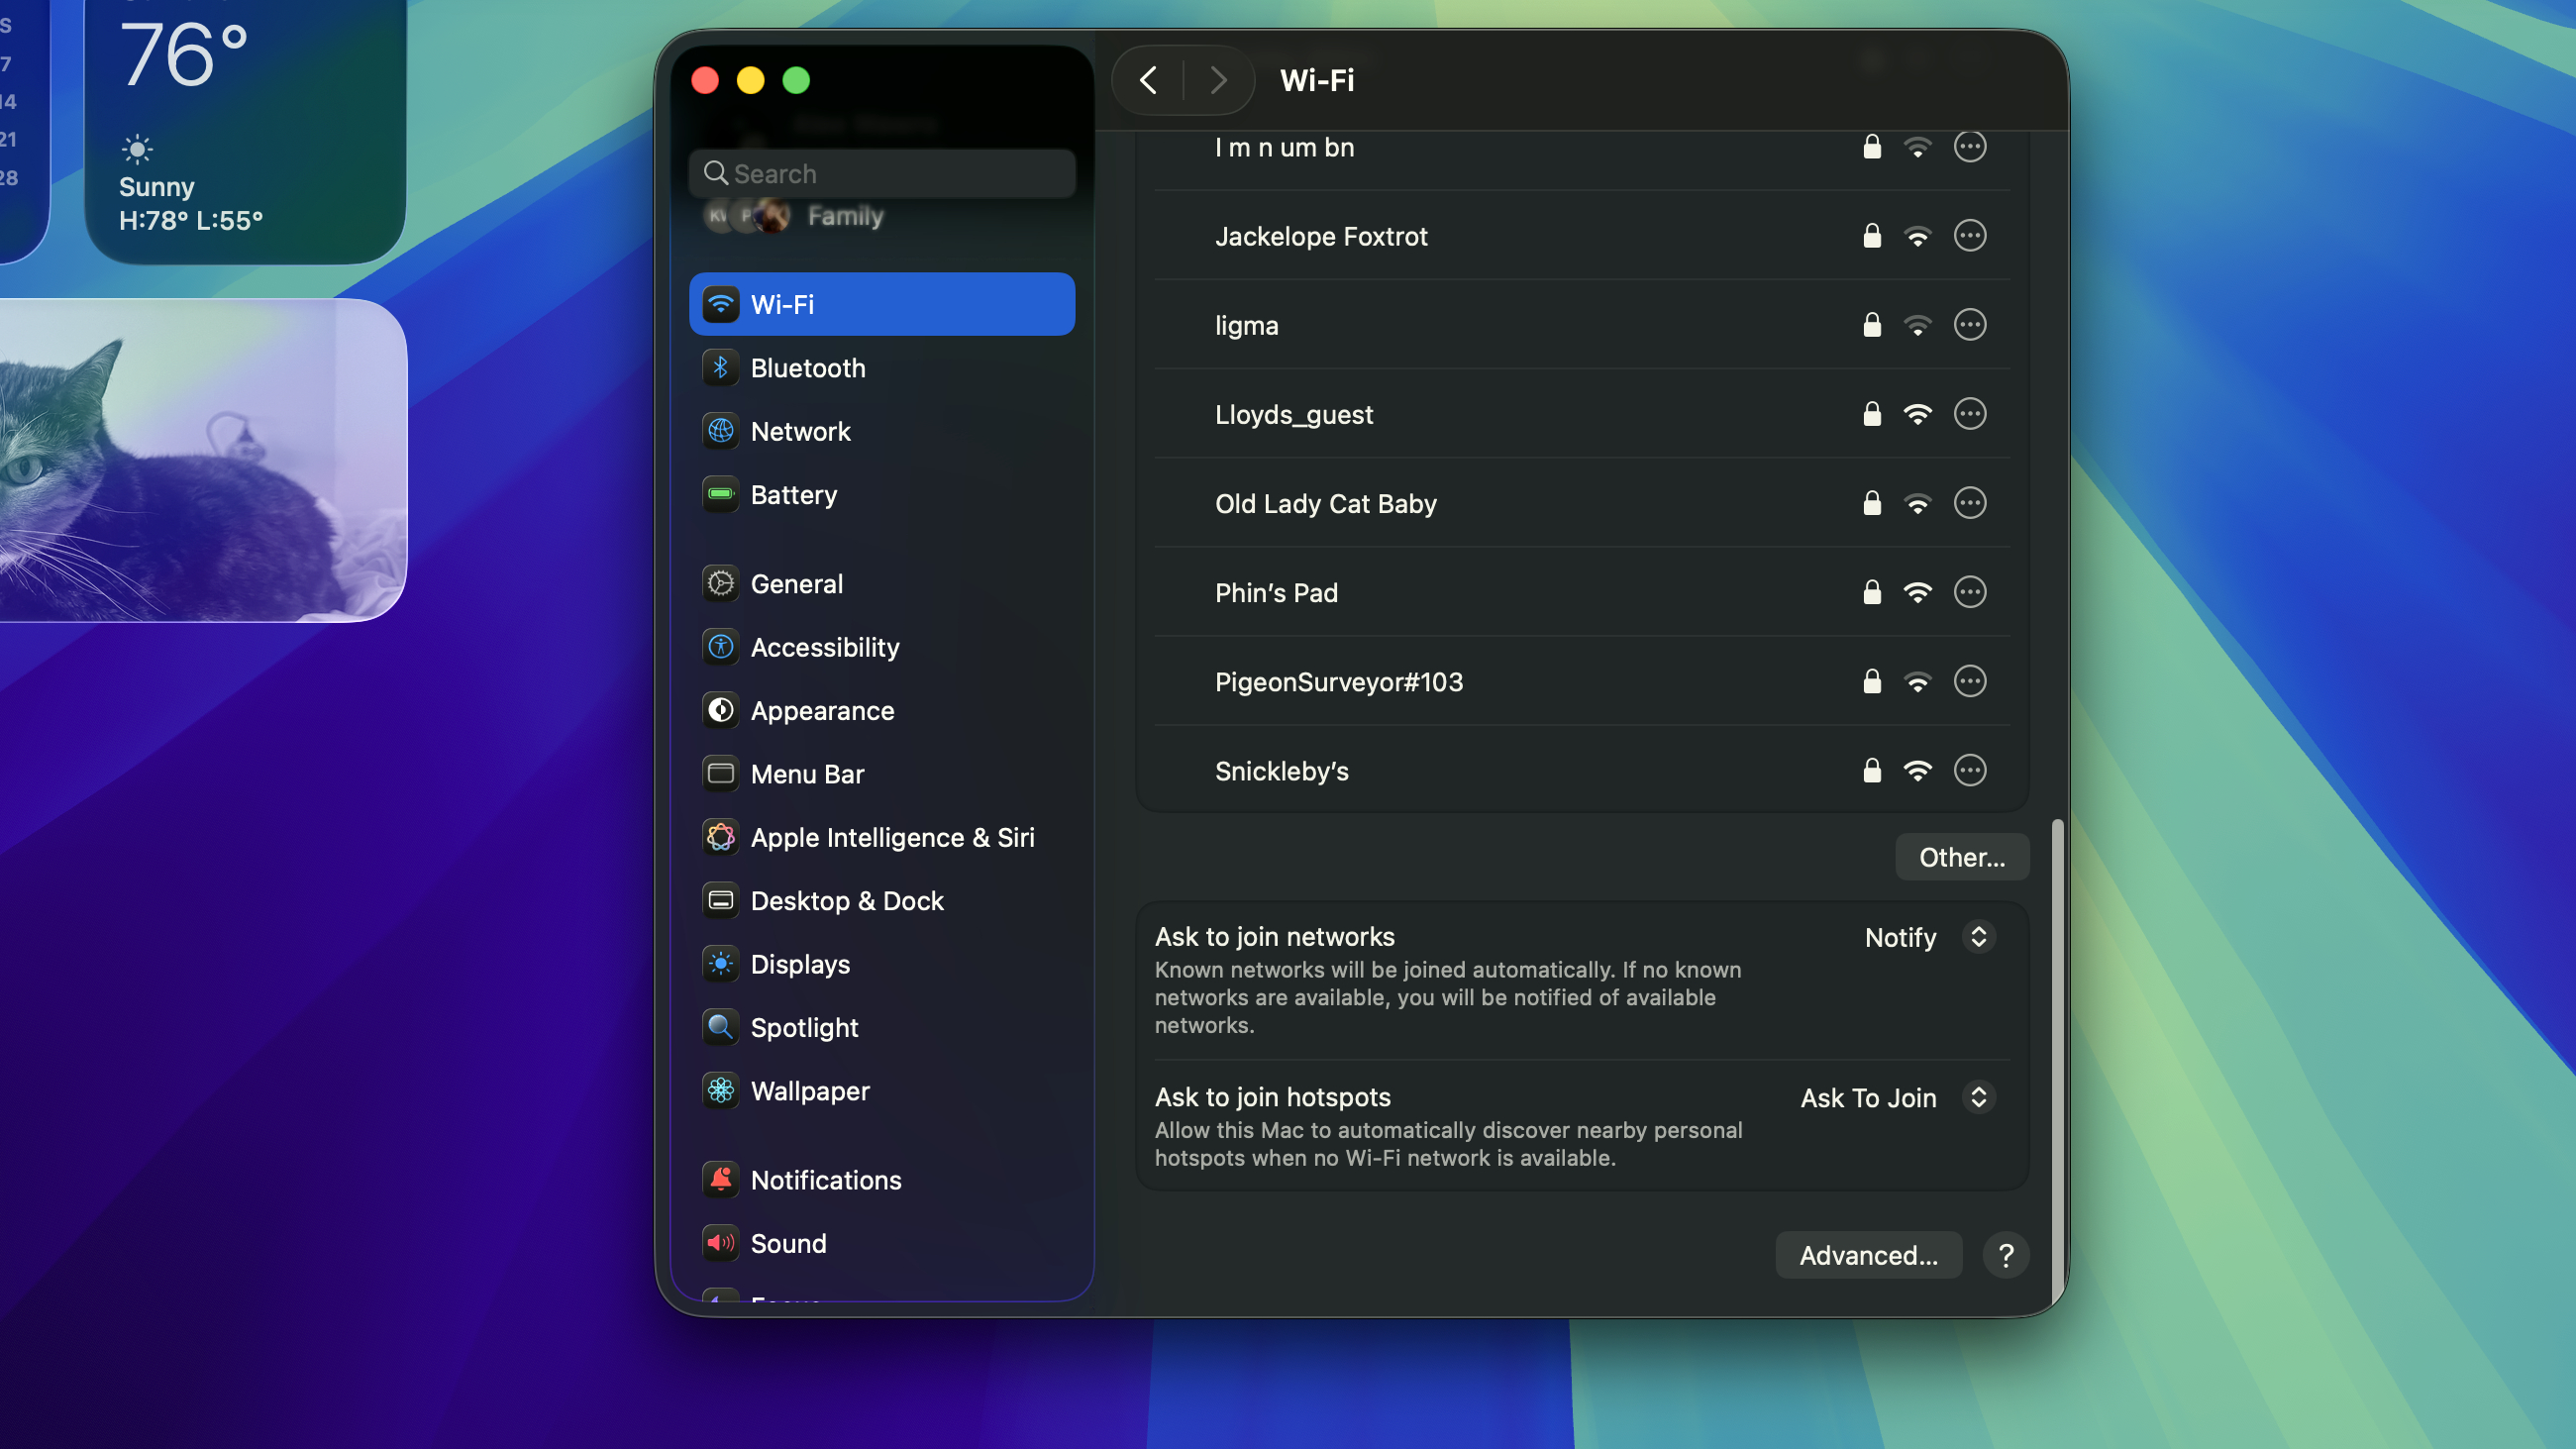Click the vertical scrollbar in Wi-Fi pane
Viewport: 2576px width, 1449px height.
[x=2057, y=1060]
